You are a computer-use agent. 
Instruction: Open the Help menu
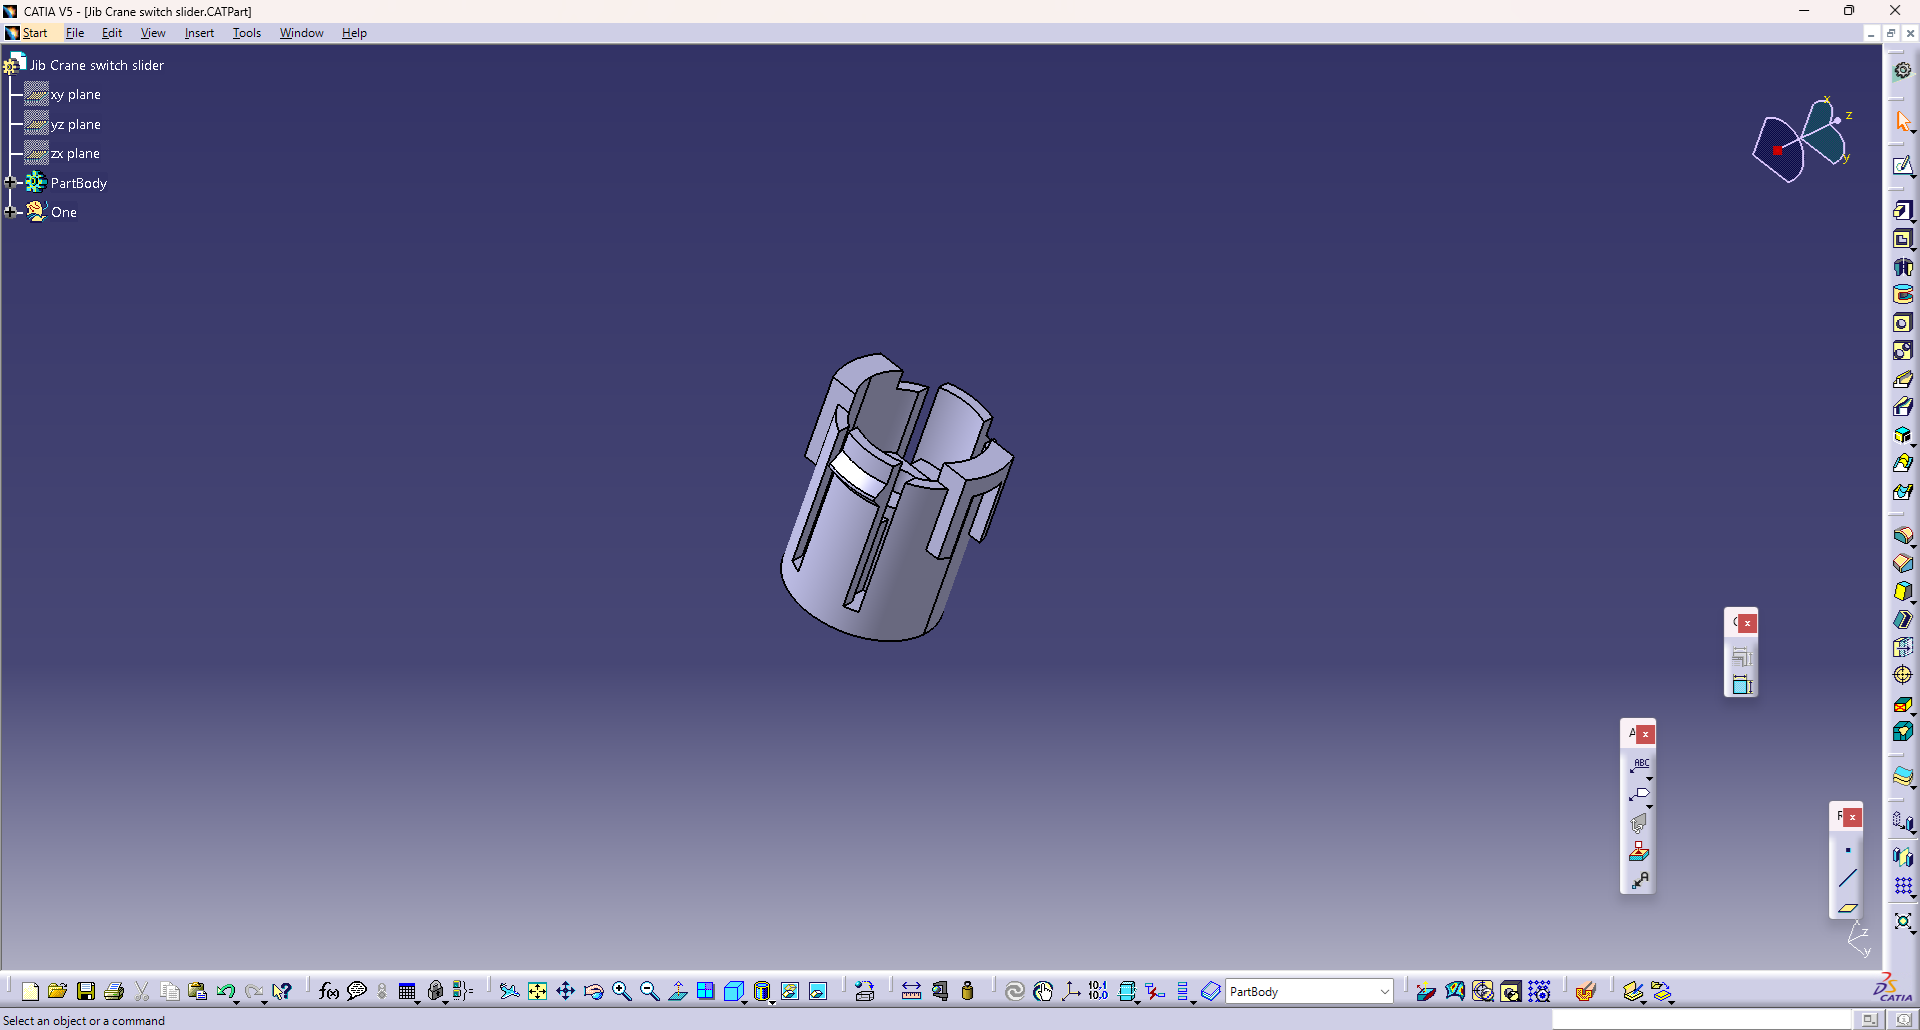click(x=354, y=33)
